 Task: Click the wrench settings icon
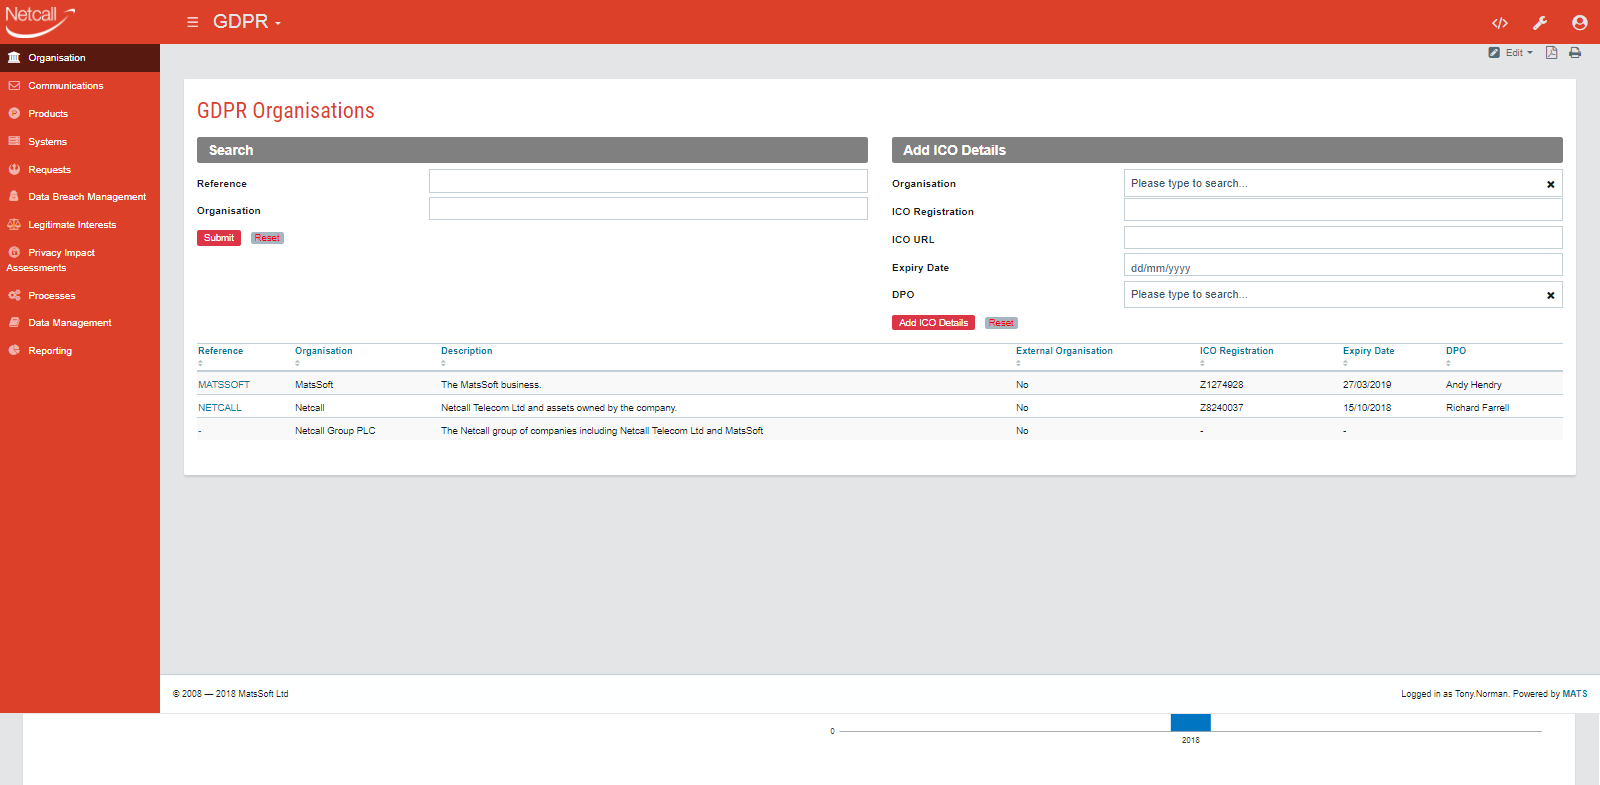pyautogui.click(x=1540, y=23)
